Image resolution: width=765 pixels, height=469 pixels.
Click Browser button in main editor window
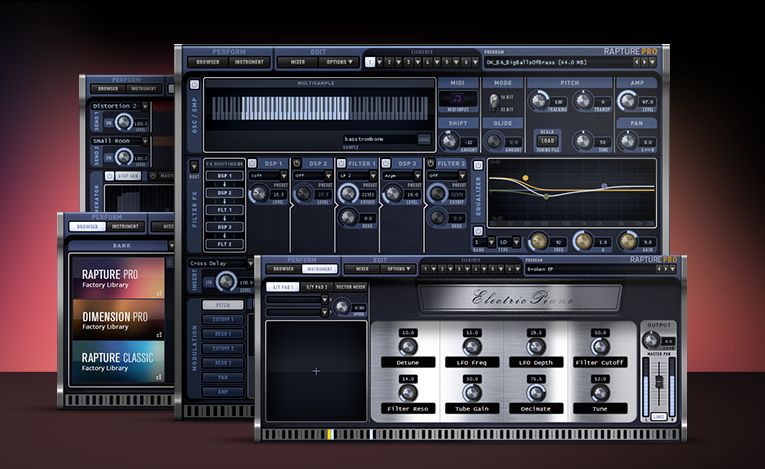tap(208, 62)
